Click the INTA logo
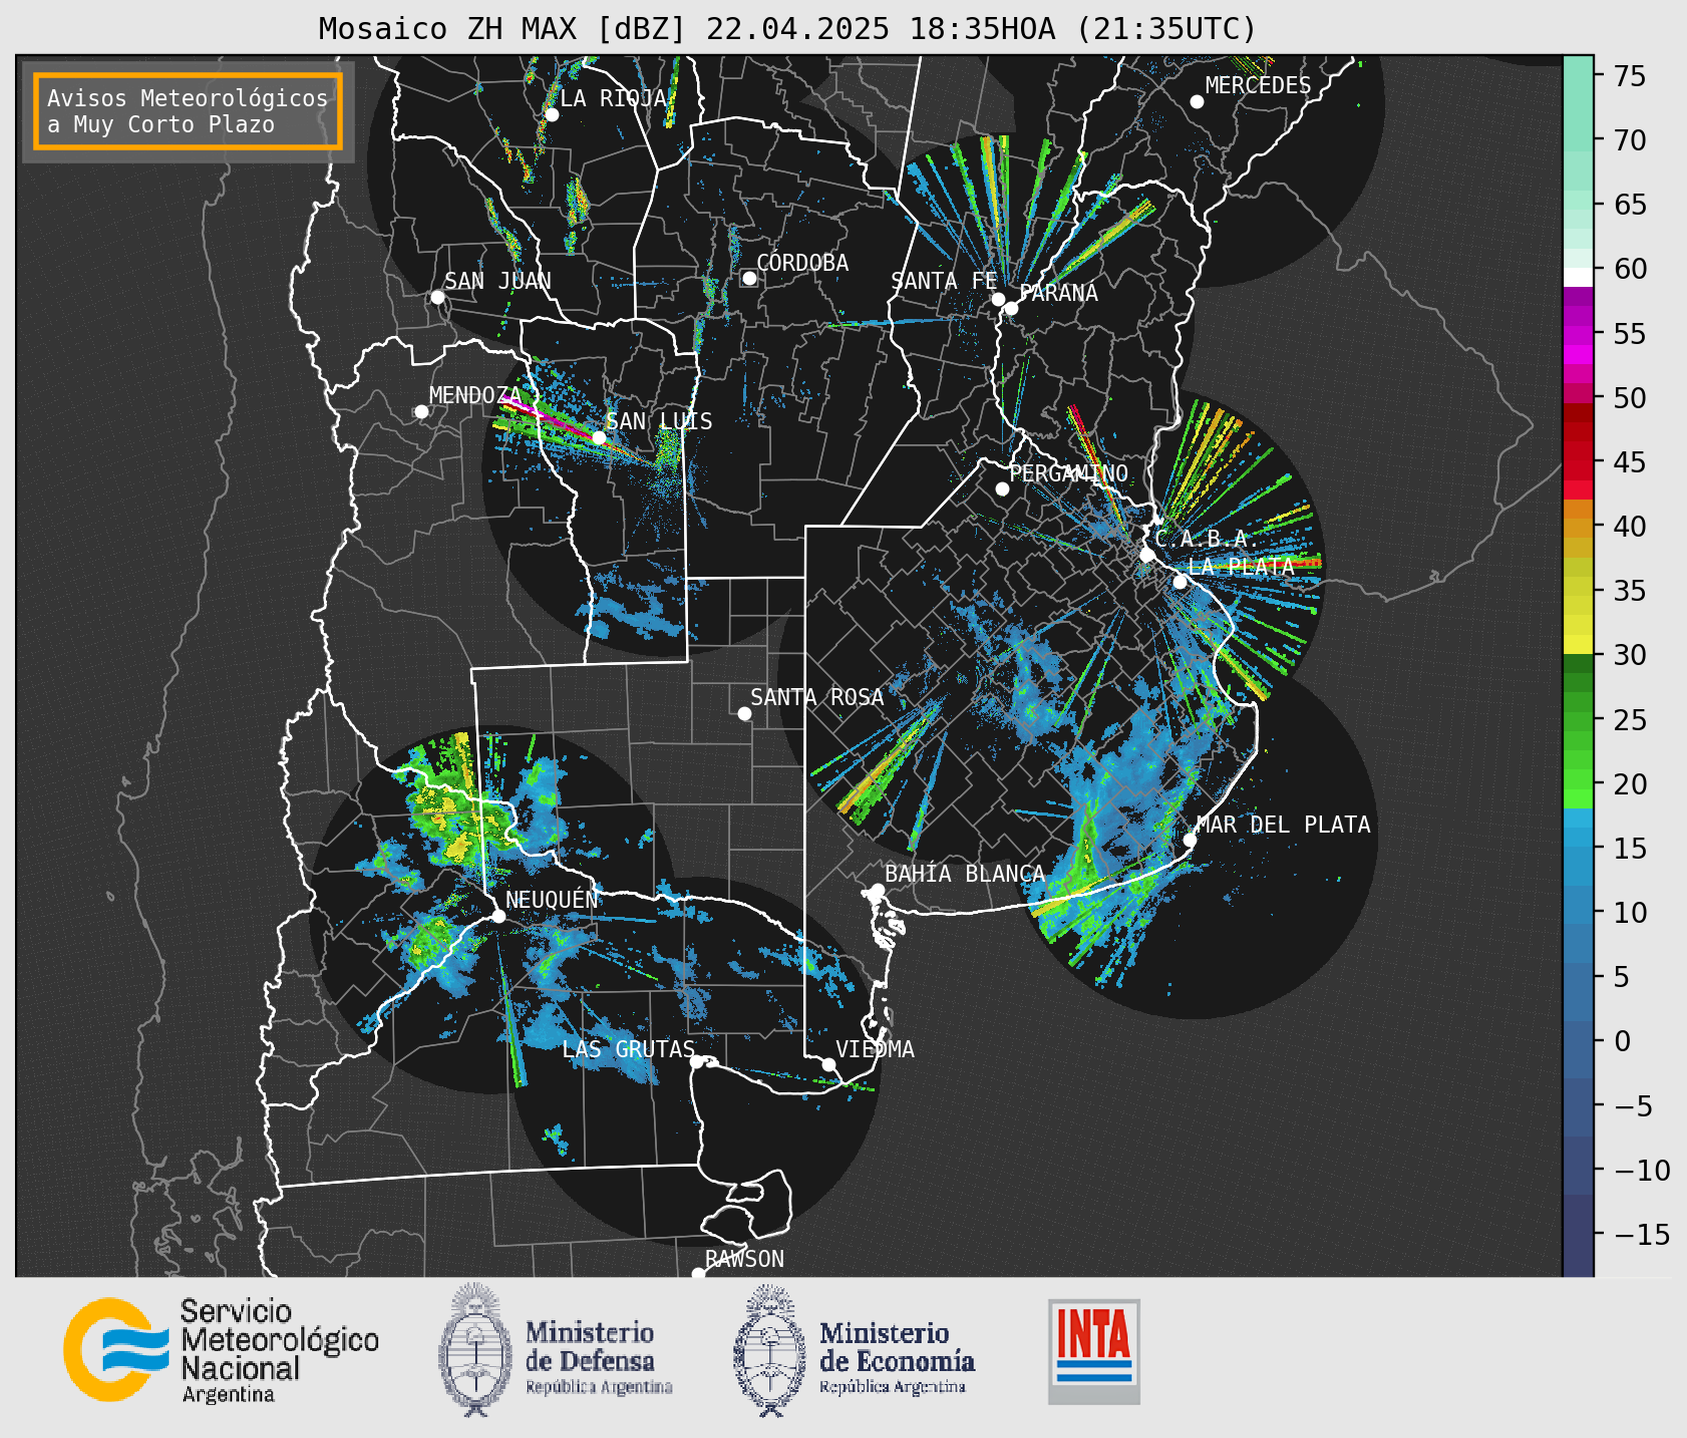The image size is (1687, 1438). pyautogui.click(x=1094, y=1351)
